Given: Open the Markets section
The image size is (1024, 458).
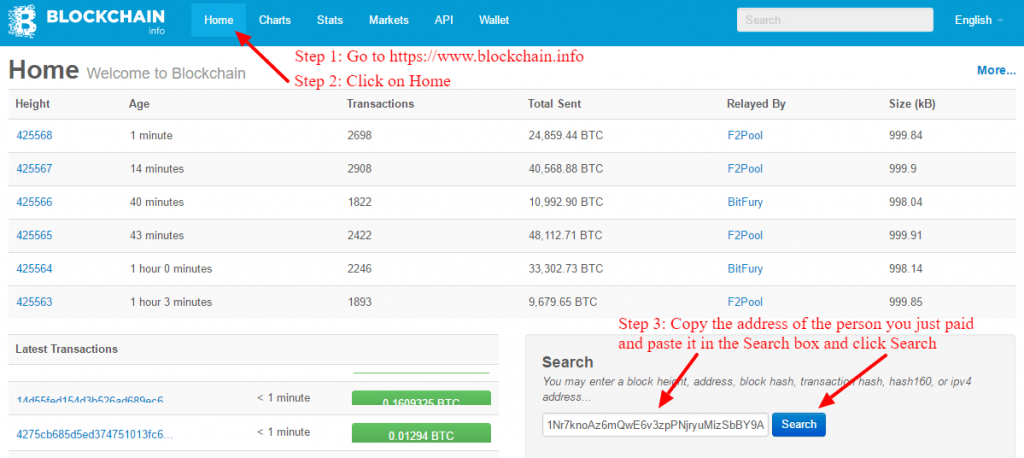Looking at the screenshot, I should (388, 20).
